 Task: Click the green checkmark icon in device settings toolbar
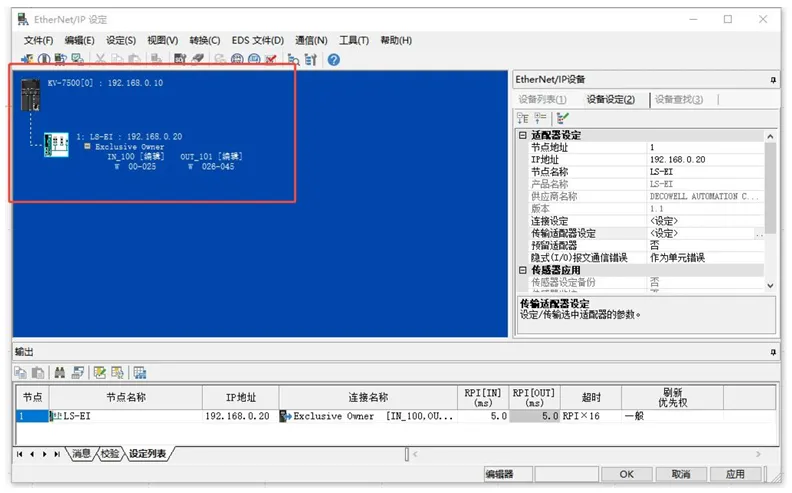(x=563, y=118)
